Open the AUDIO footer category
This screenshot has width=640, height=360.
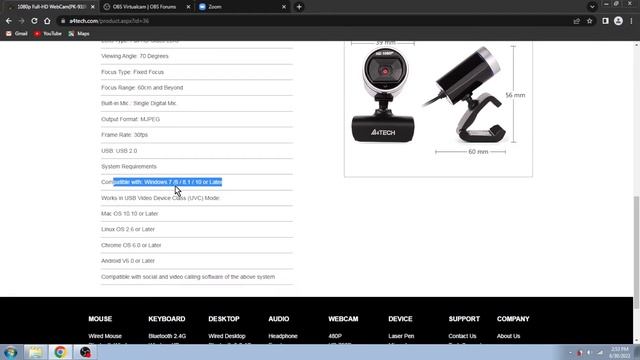click(279, 319)
